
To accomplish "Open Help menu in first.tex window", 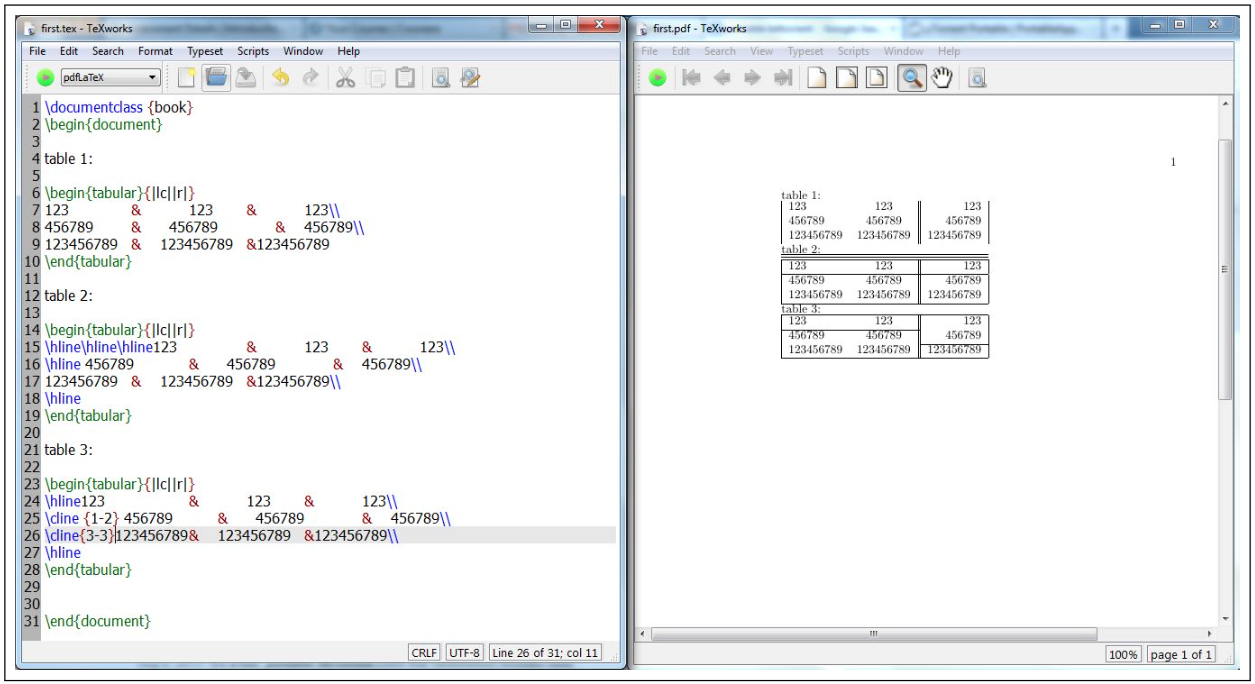I will pyautogui.click(x=348, y=51).
